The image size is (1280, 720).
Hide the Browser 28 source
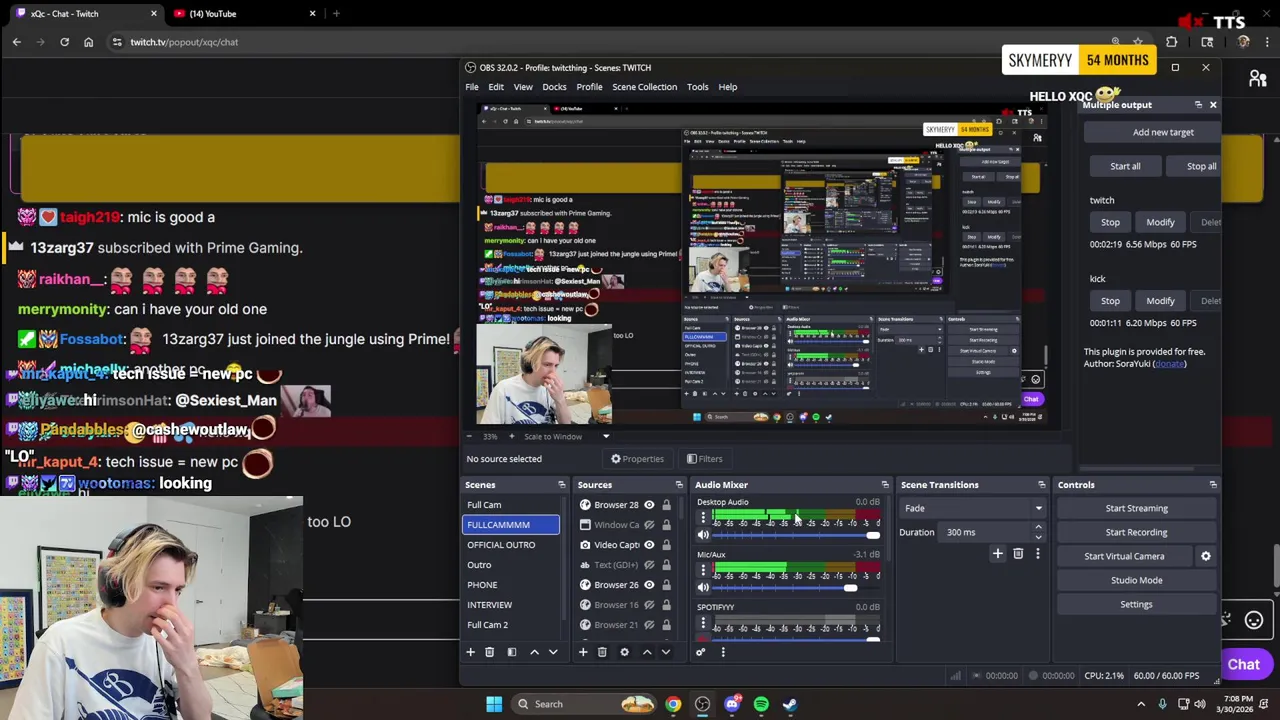pyautogui.click(x=649, y=505)
